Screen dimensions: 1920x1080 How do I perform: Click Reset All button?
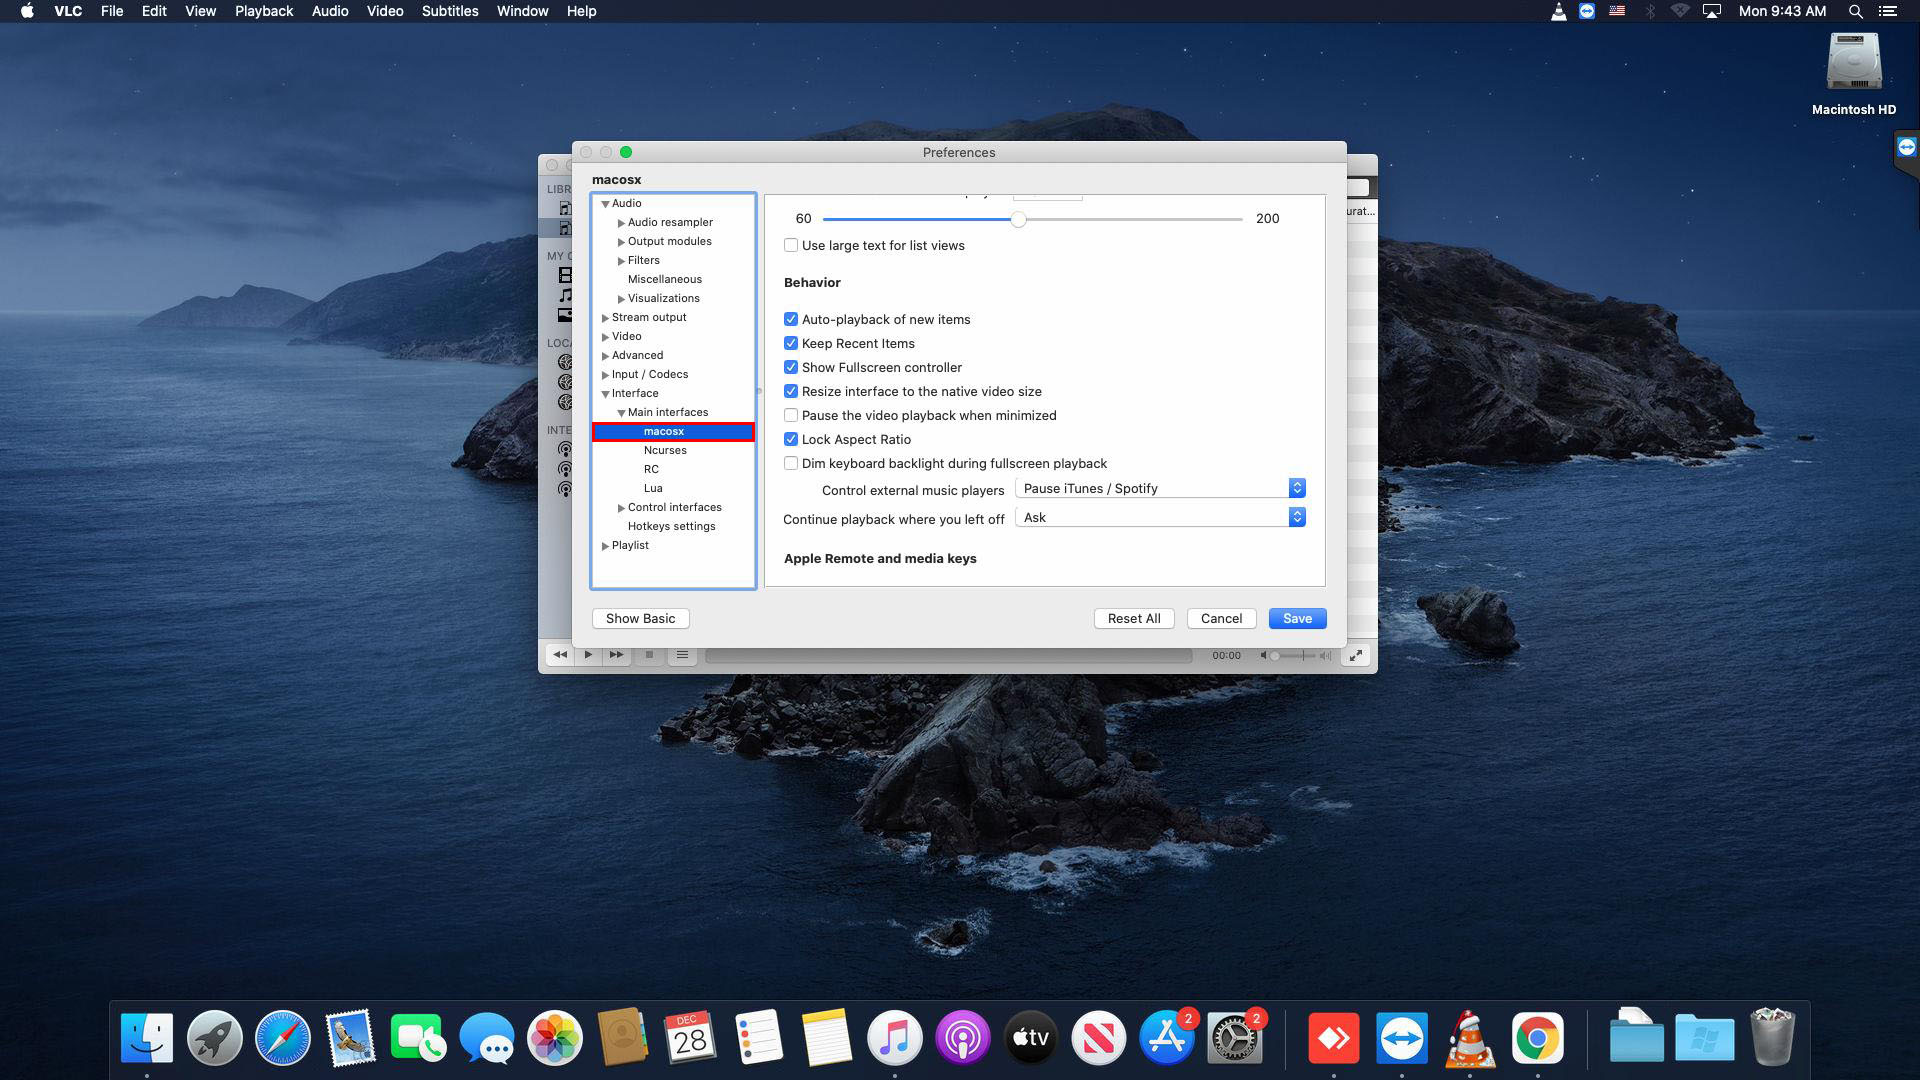click(x=1134, y=618)
